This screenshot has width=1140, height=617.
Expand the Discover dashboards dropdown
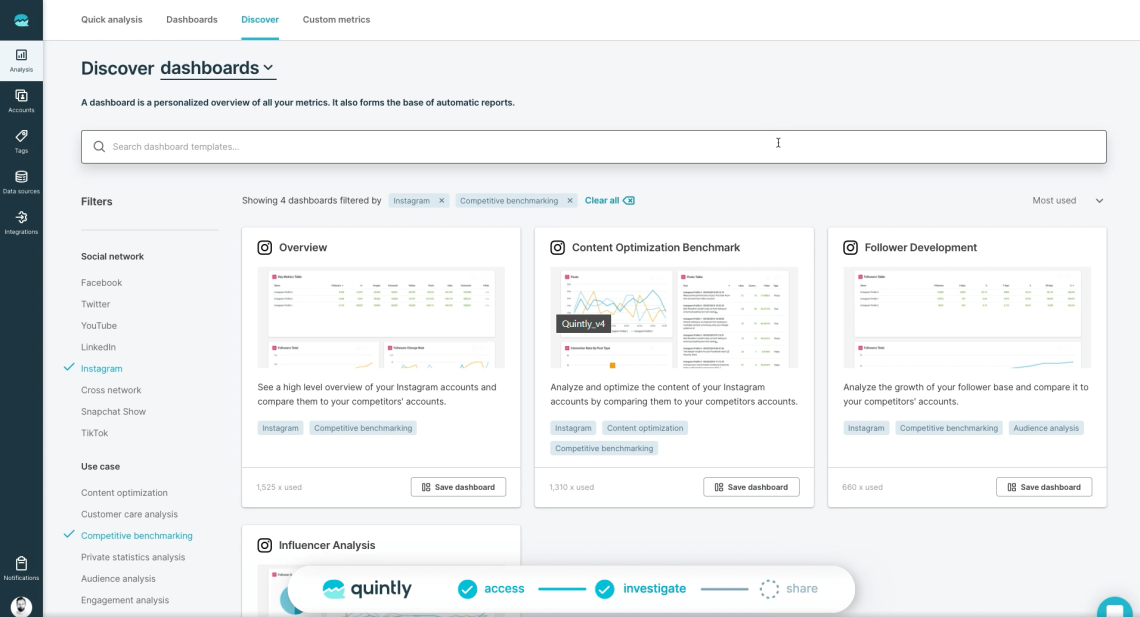coord(217,68)
